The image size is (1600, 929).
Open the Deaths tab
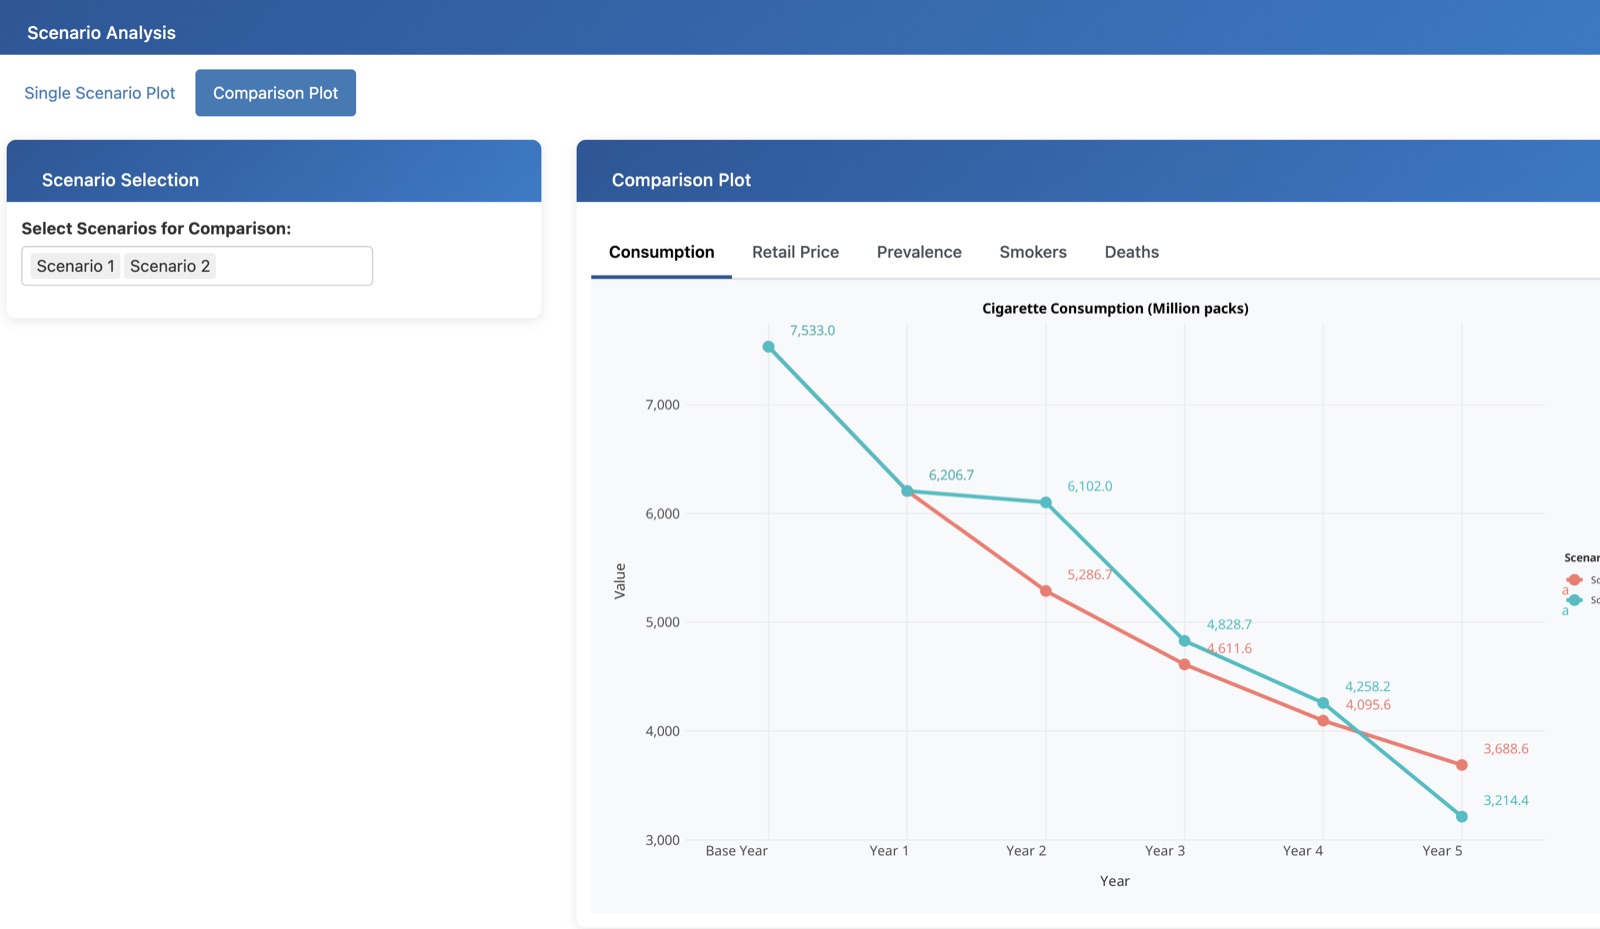click(1131, 252)
